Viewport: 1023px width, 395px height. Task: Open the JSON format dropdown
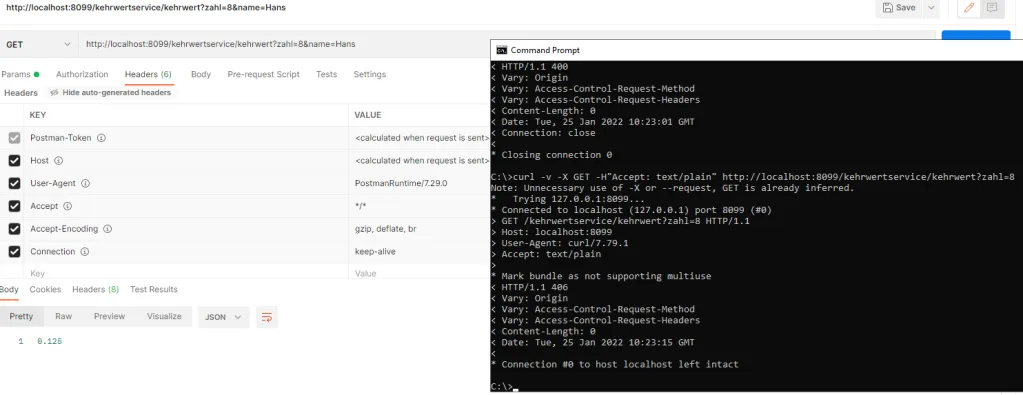pyautogui.click(x=224, y=317)
